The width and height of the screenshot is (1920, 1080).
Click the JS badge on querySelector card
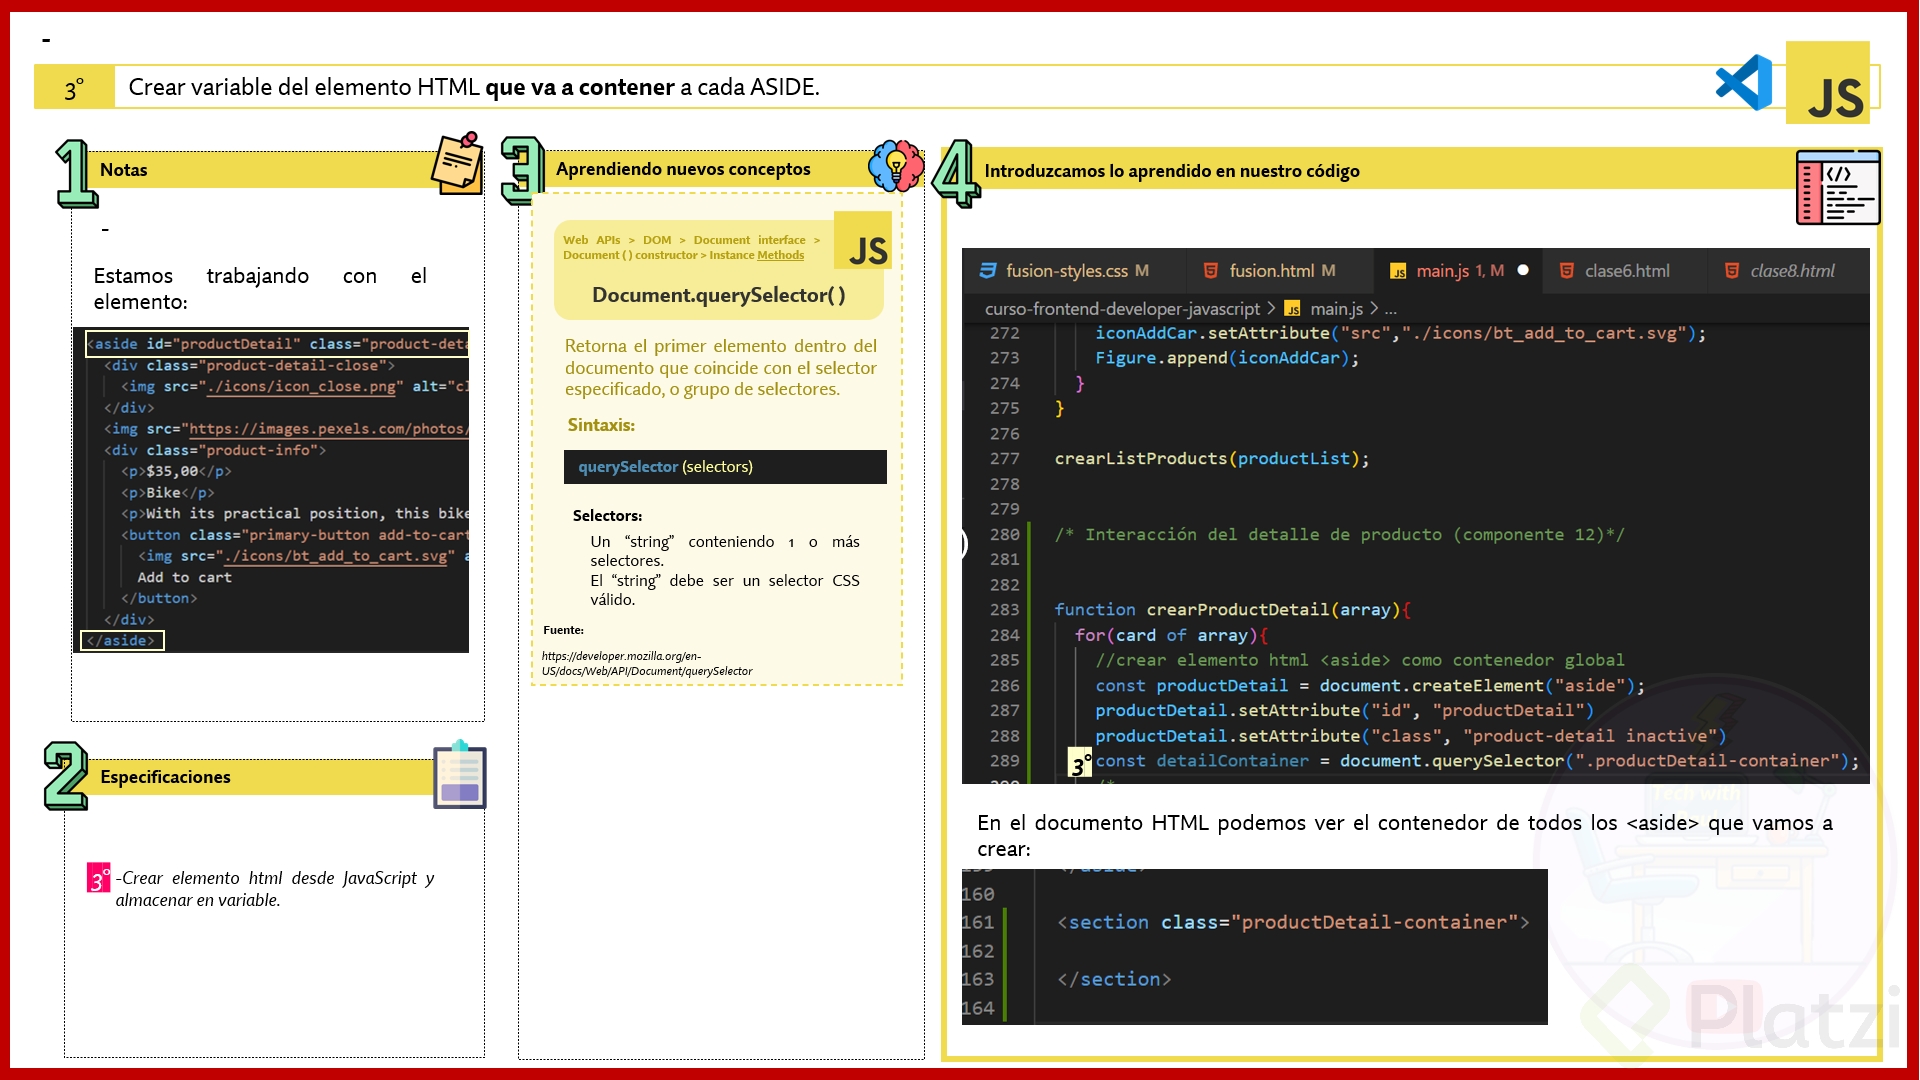point(863,240)
